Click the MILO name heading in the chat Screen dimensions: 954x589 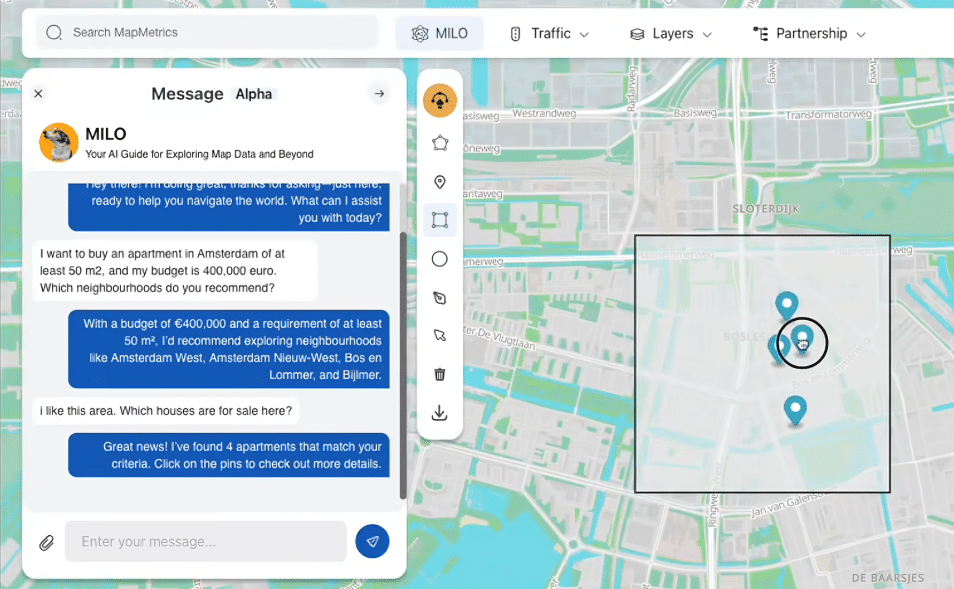click(106, 134)
